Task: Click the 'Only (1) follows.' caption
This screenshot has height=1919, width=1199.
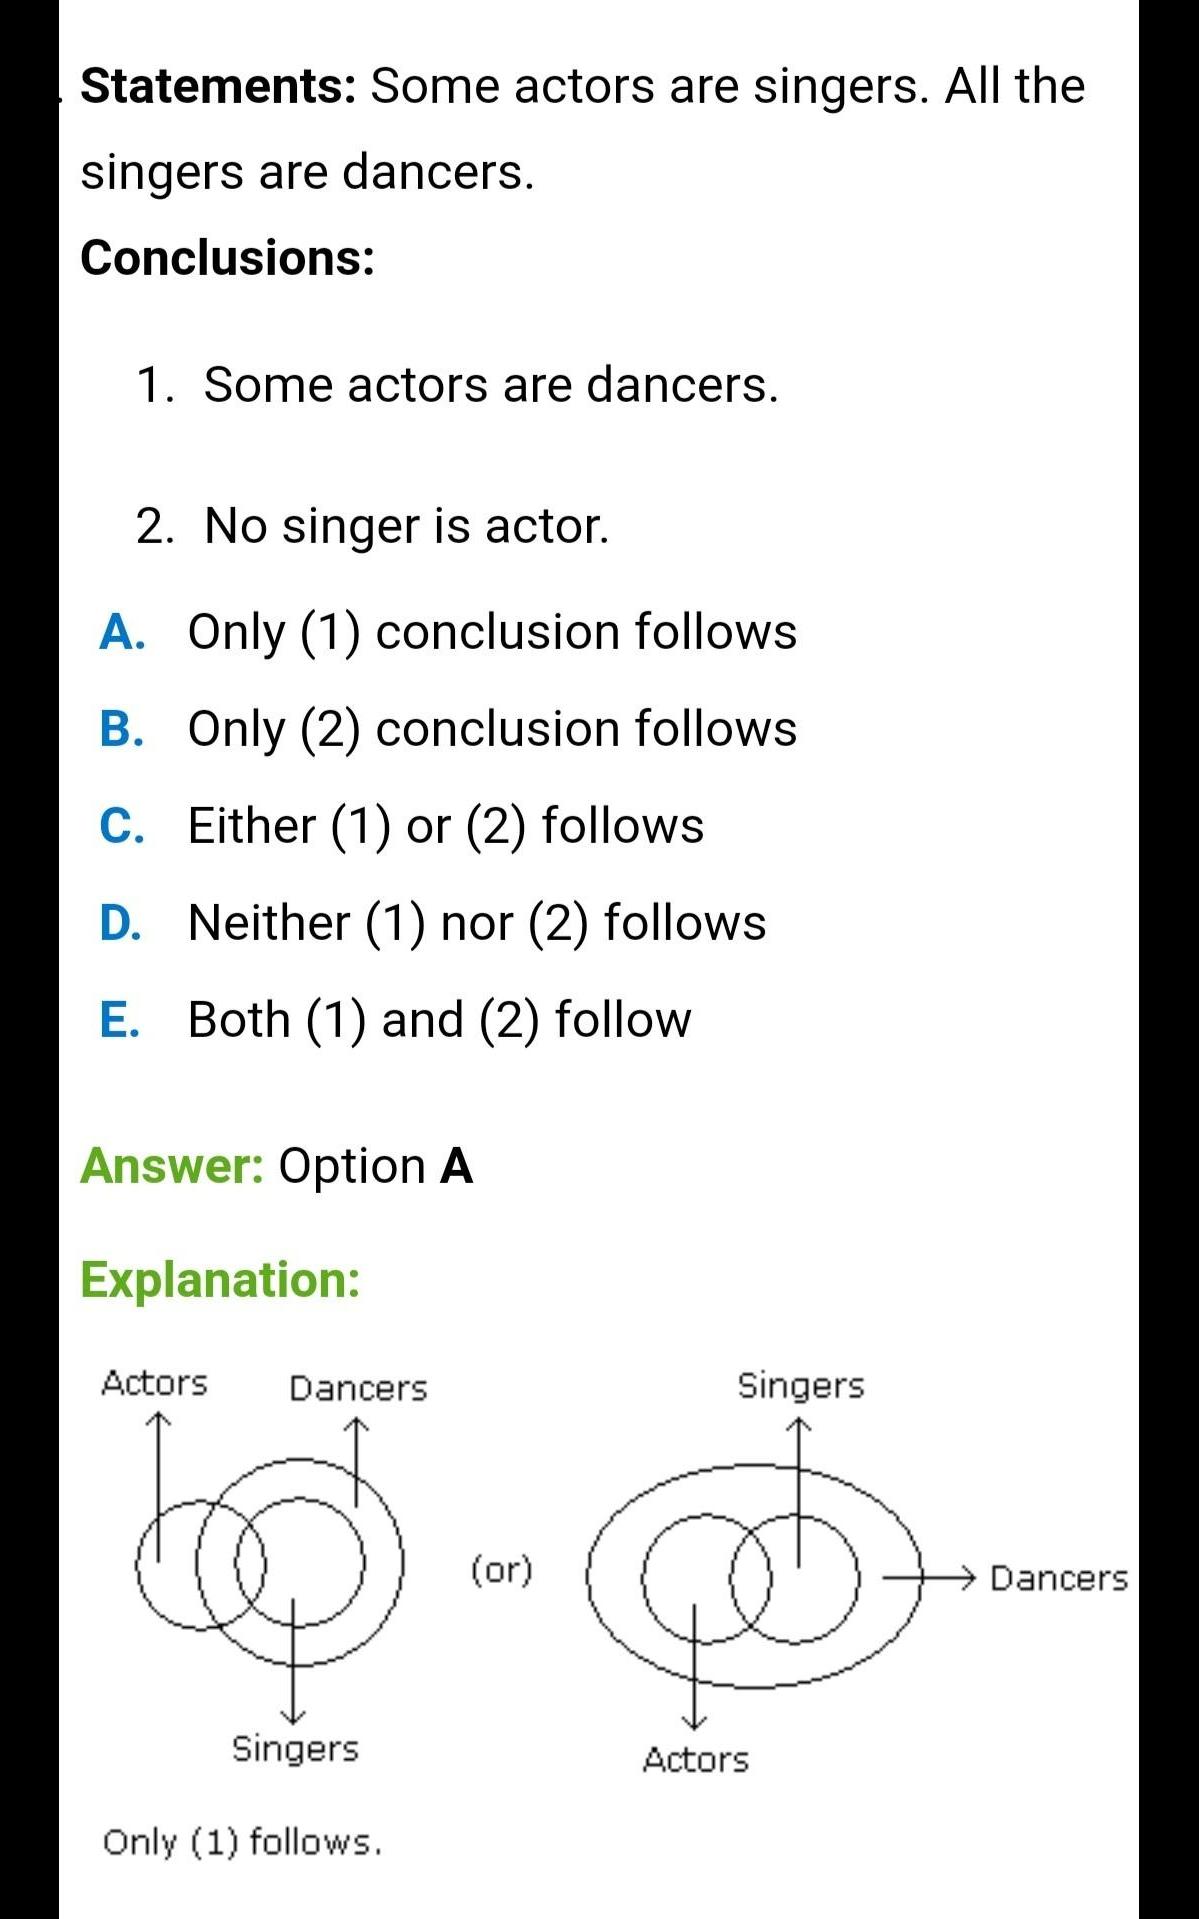Action: pyautogui.click(x=242, y=1842)
